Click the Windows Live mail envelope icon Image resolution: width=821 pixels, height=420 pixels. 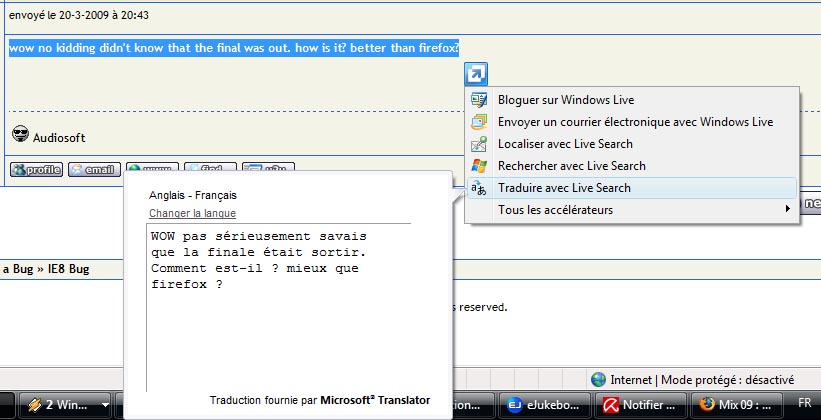479,122
